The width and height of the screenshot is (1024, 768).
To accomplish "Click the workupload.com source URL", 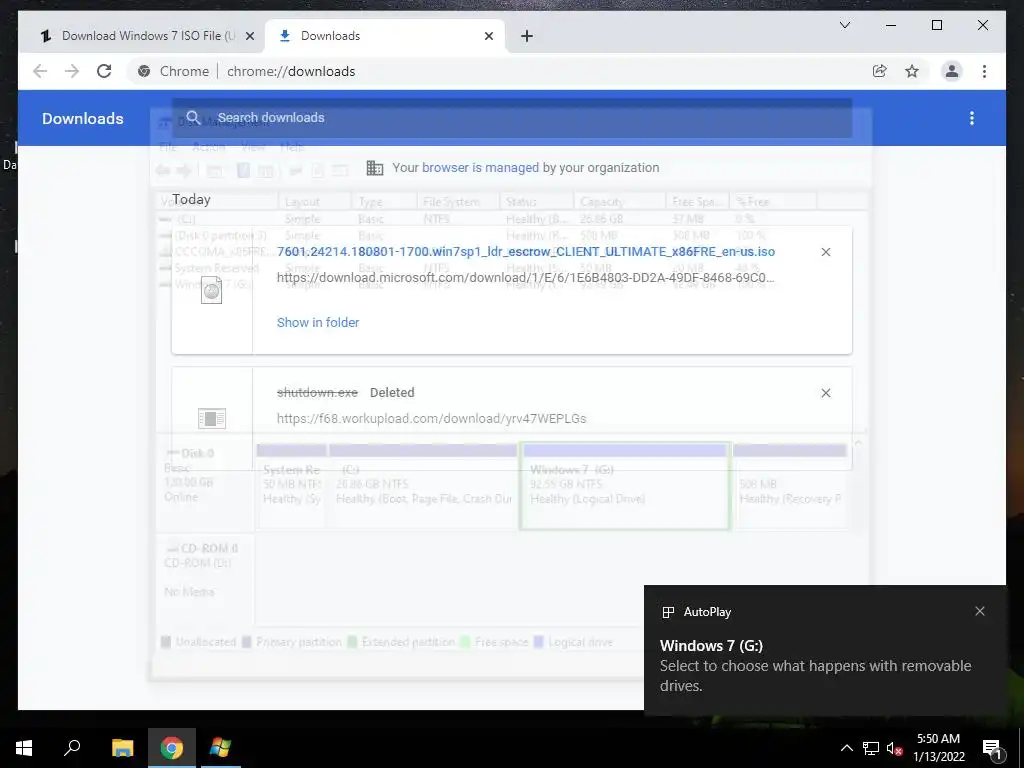I will pos(432,419).
